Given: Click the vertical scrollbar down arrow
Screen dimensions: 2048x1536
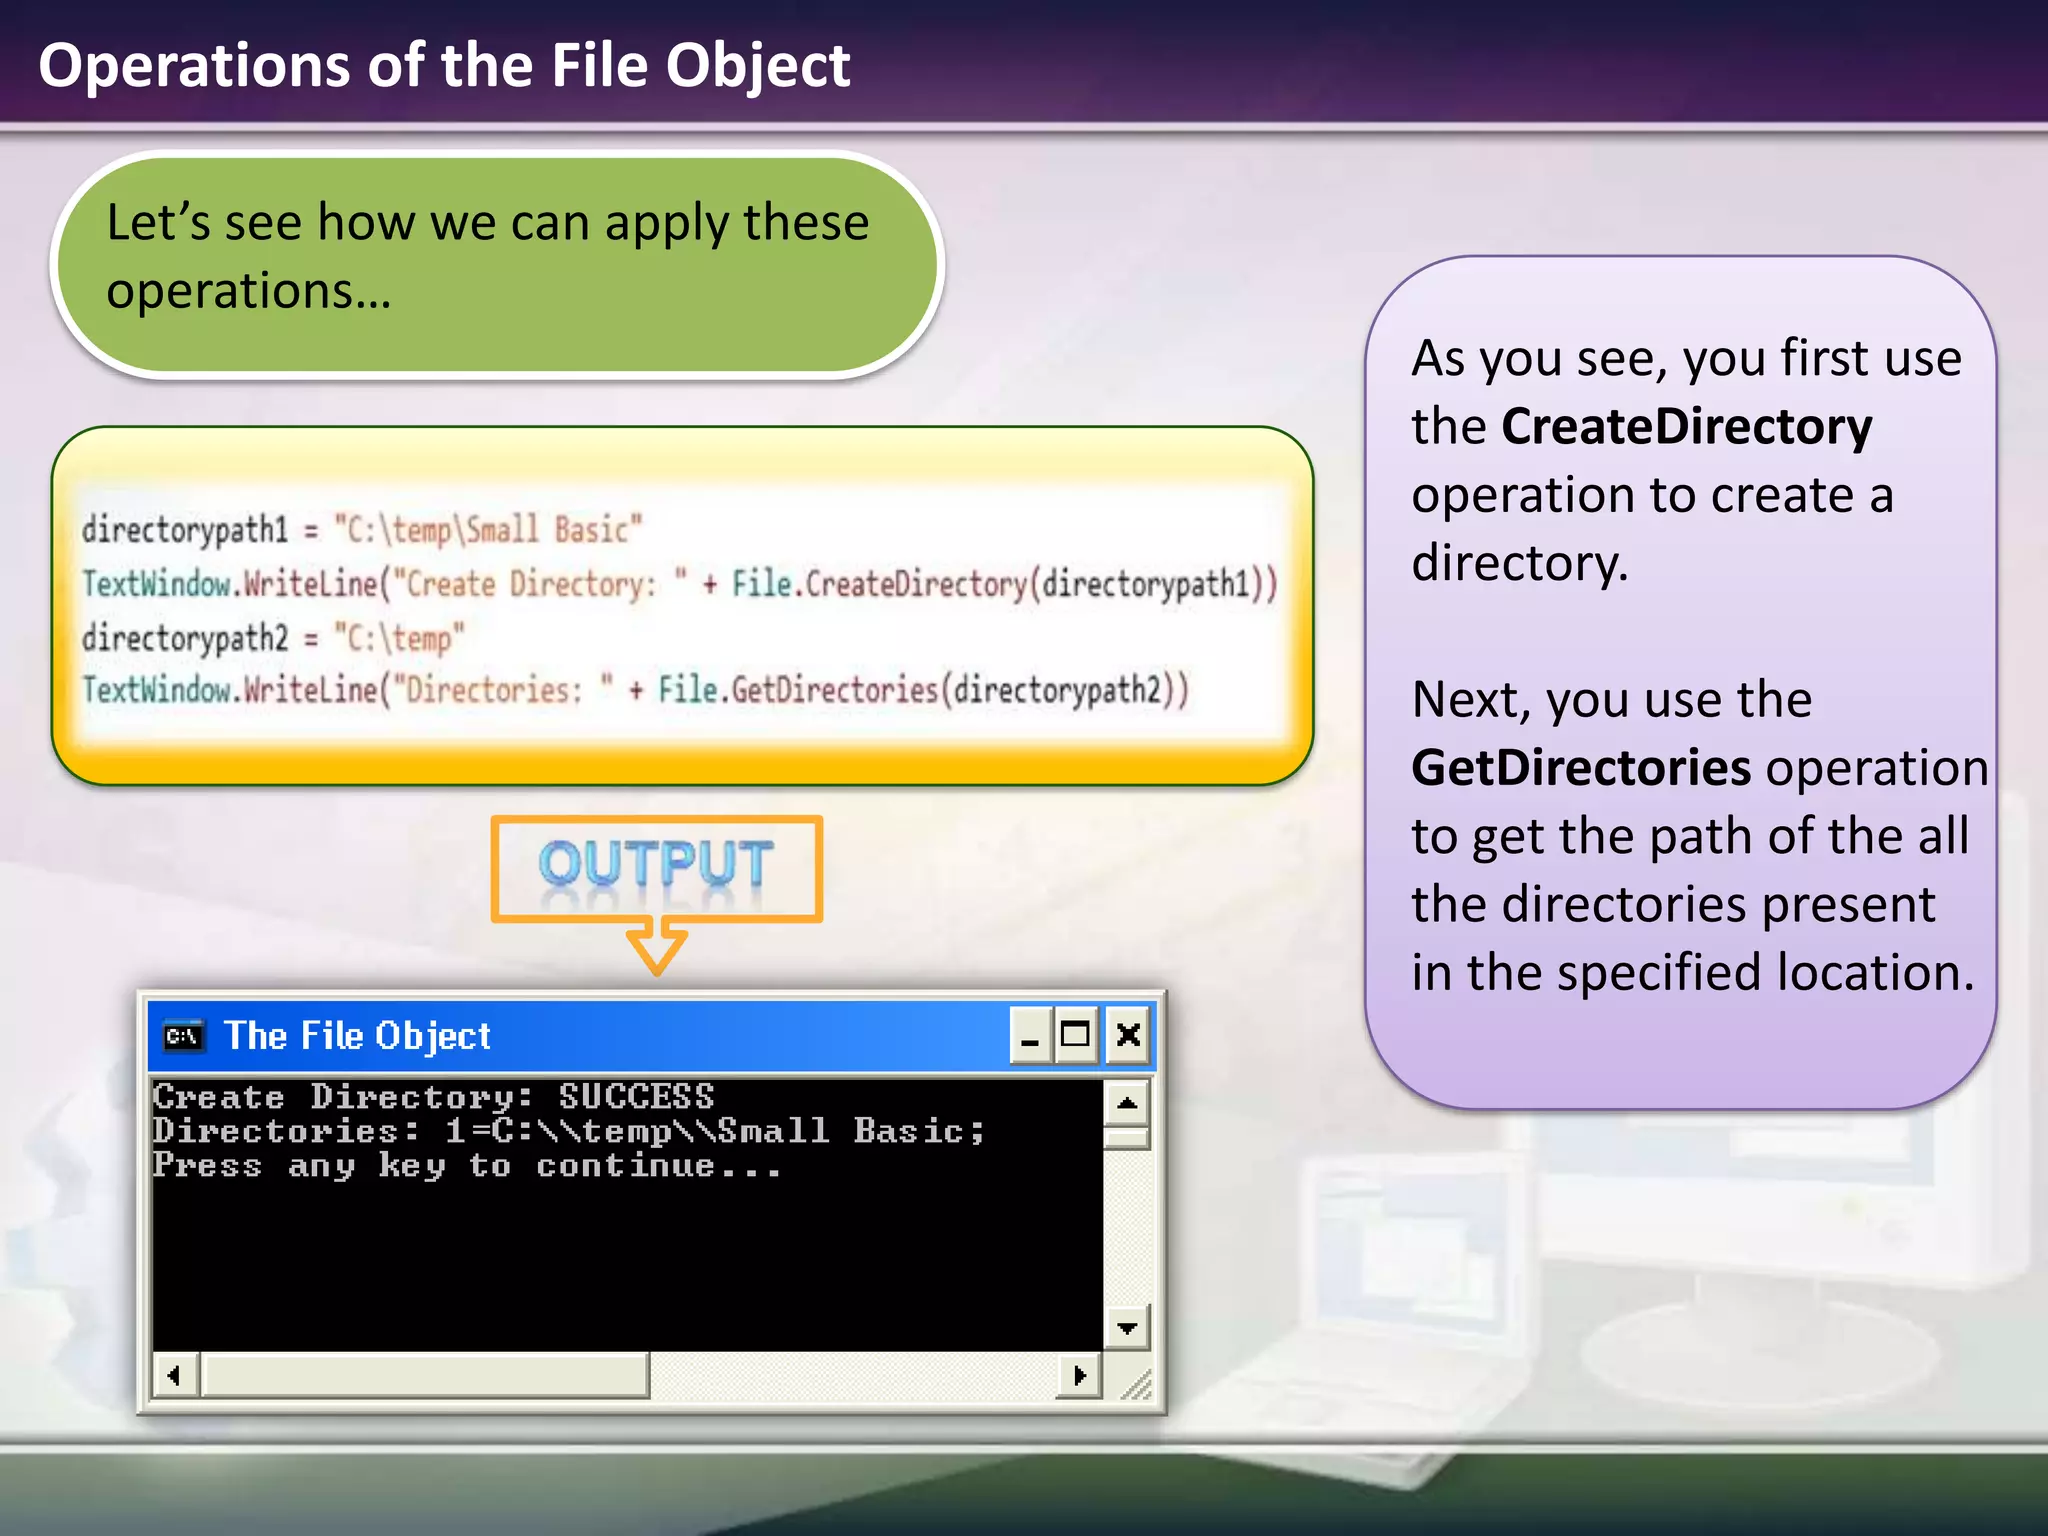Looking at the screenshot, I should tap(1127, 1327).
